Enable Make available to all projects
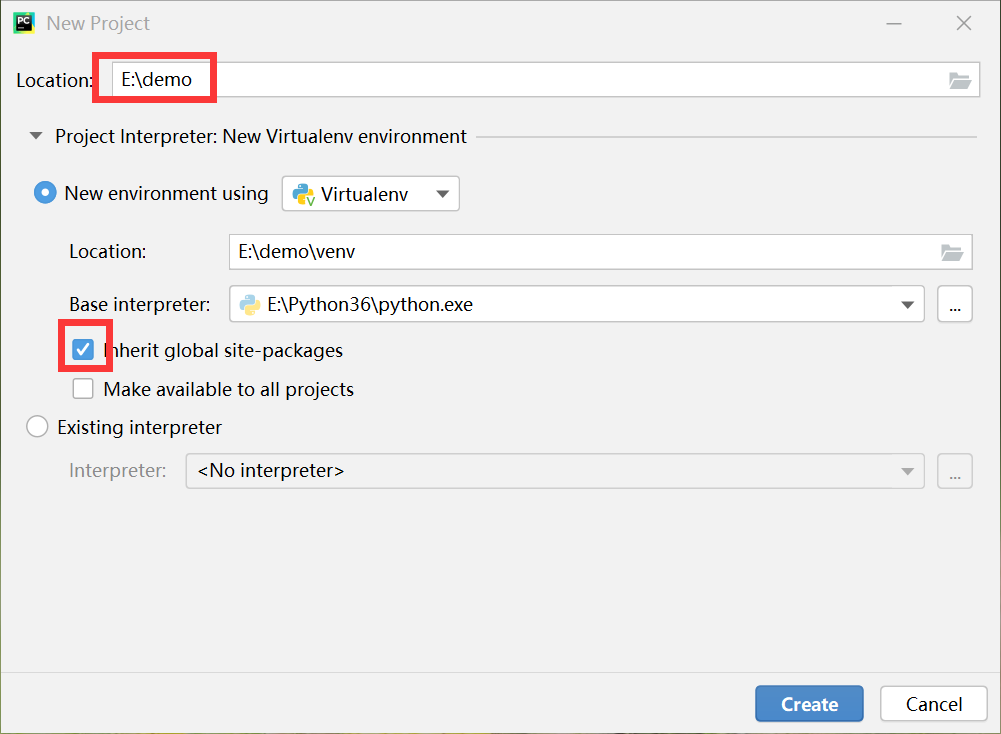1001x734 pixels. (x=83, y=389)
